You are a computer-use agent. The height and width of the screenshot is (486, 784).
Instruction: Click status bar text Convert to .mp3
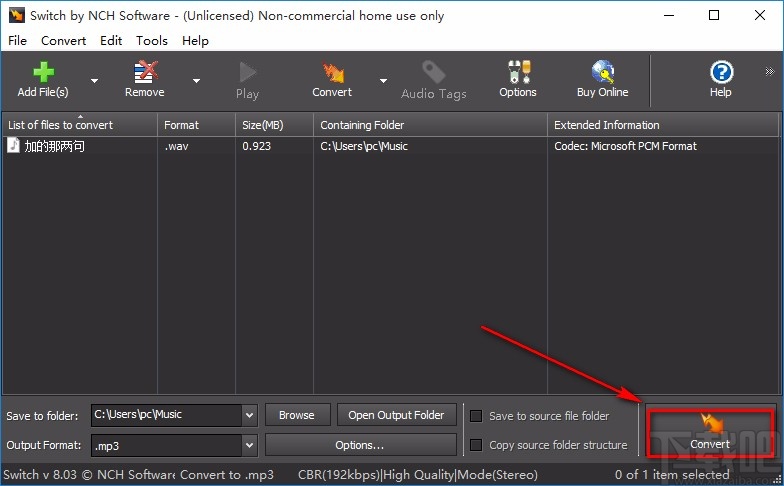click(x=227, y=475)
